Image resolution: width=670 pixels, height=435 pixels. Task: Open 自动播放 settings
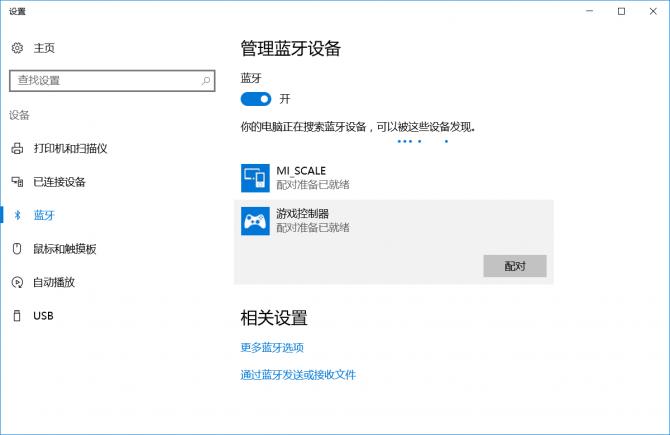(54, 282)
